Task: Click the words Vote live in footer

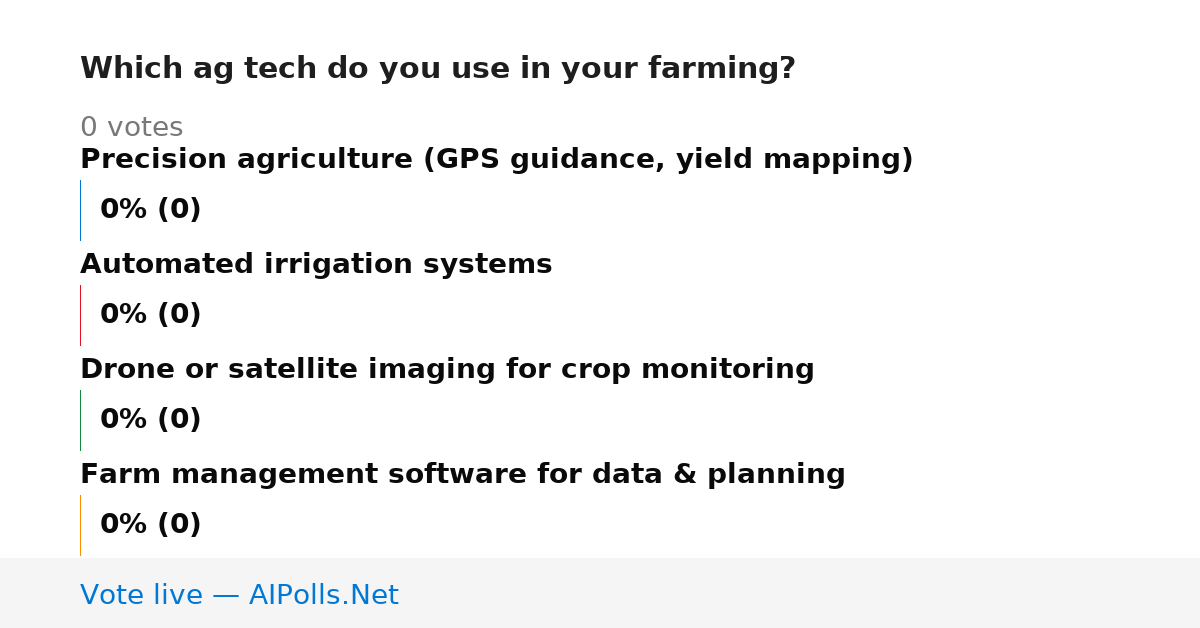Action: [x=141, y=595]
